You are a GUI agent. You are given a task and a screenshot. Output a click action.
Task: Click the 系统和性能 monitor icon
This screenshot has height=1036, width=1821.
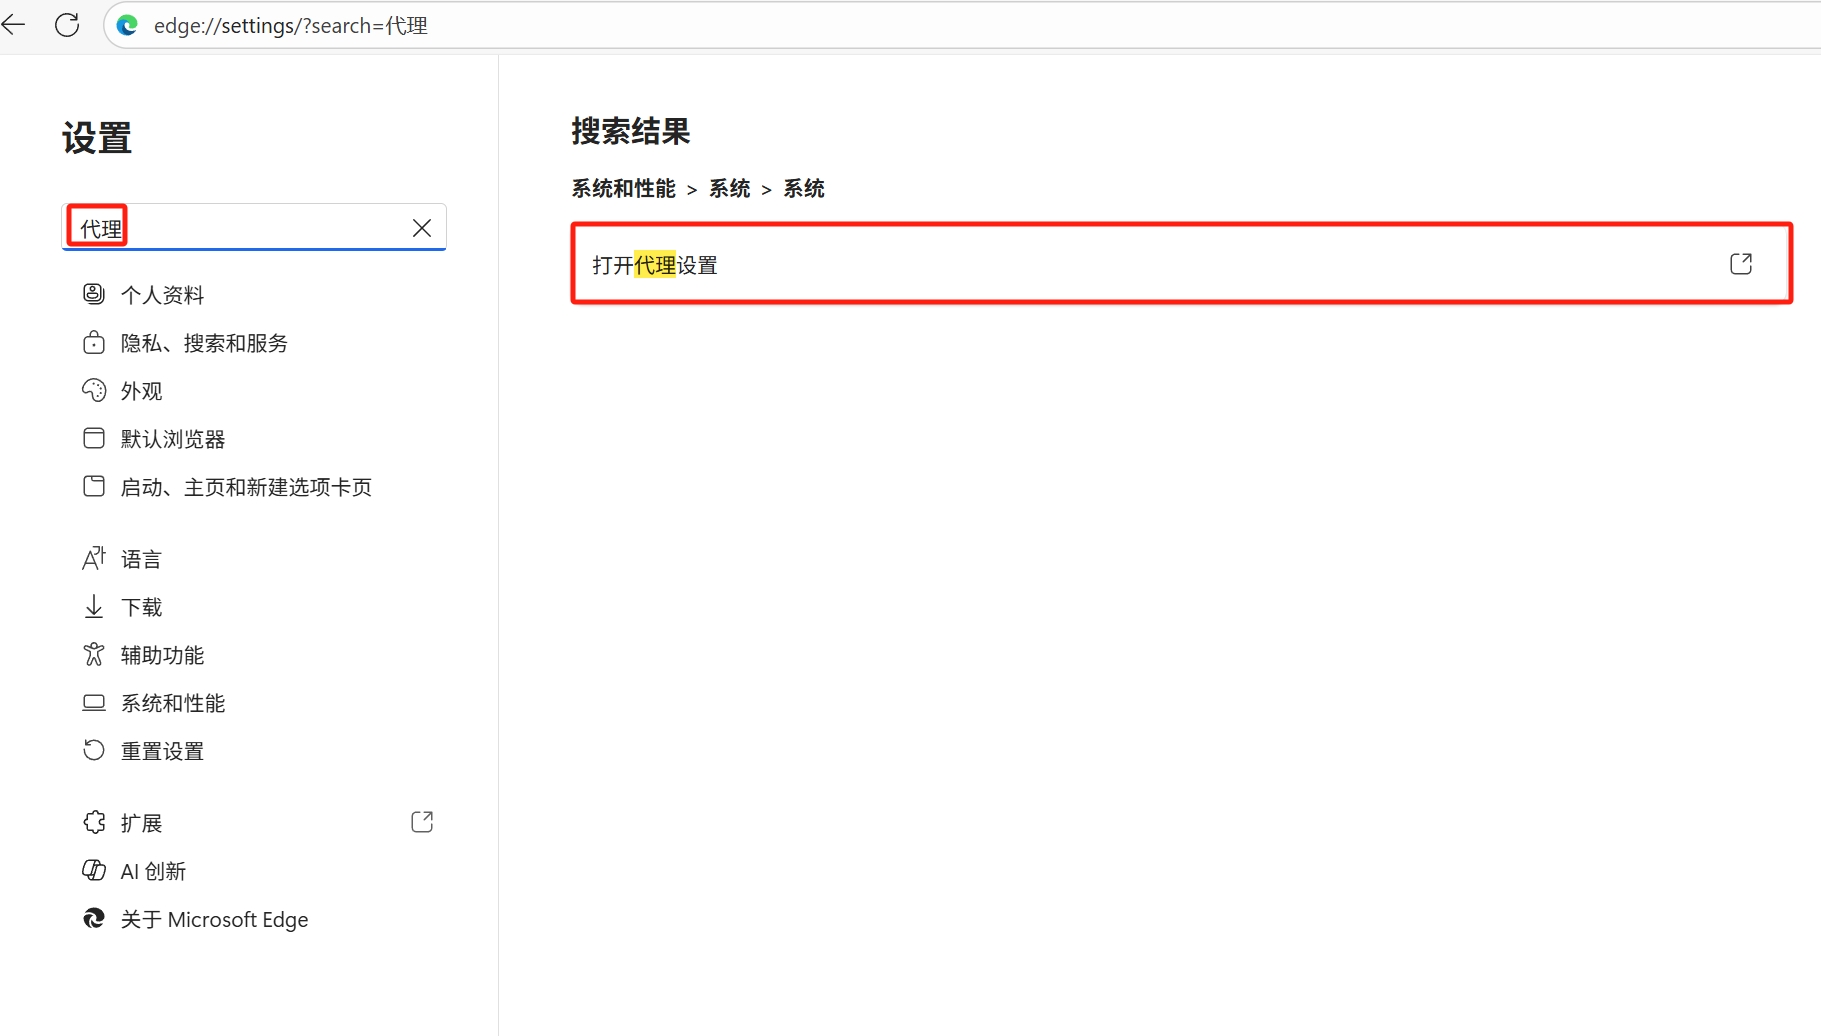94,702
